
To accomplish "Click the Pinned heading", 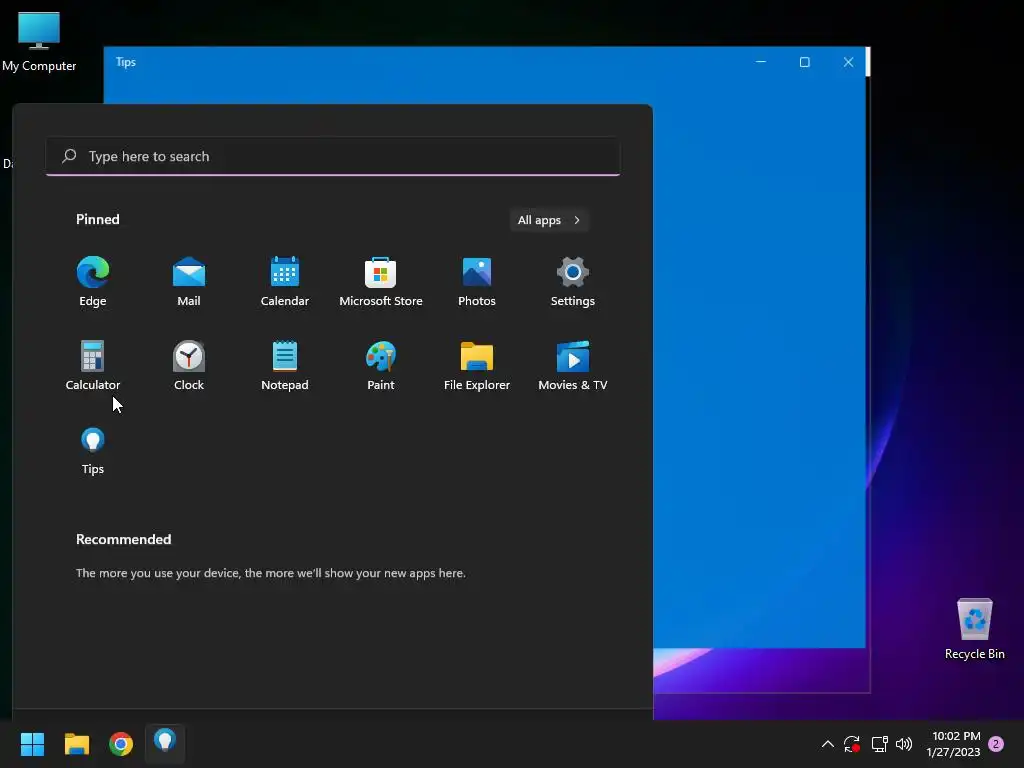I will [98, 219].
